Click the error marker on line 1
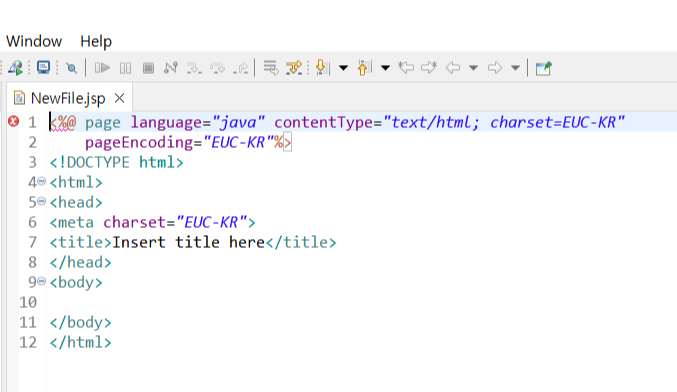The image size is (677, 392). click(13, 121)
